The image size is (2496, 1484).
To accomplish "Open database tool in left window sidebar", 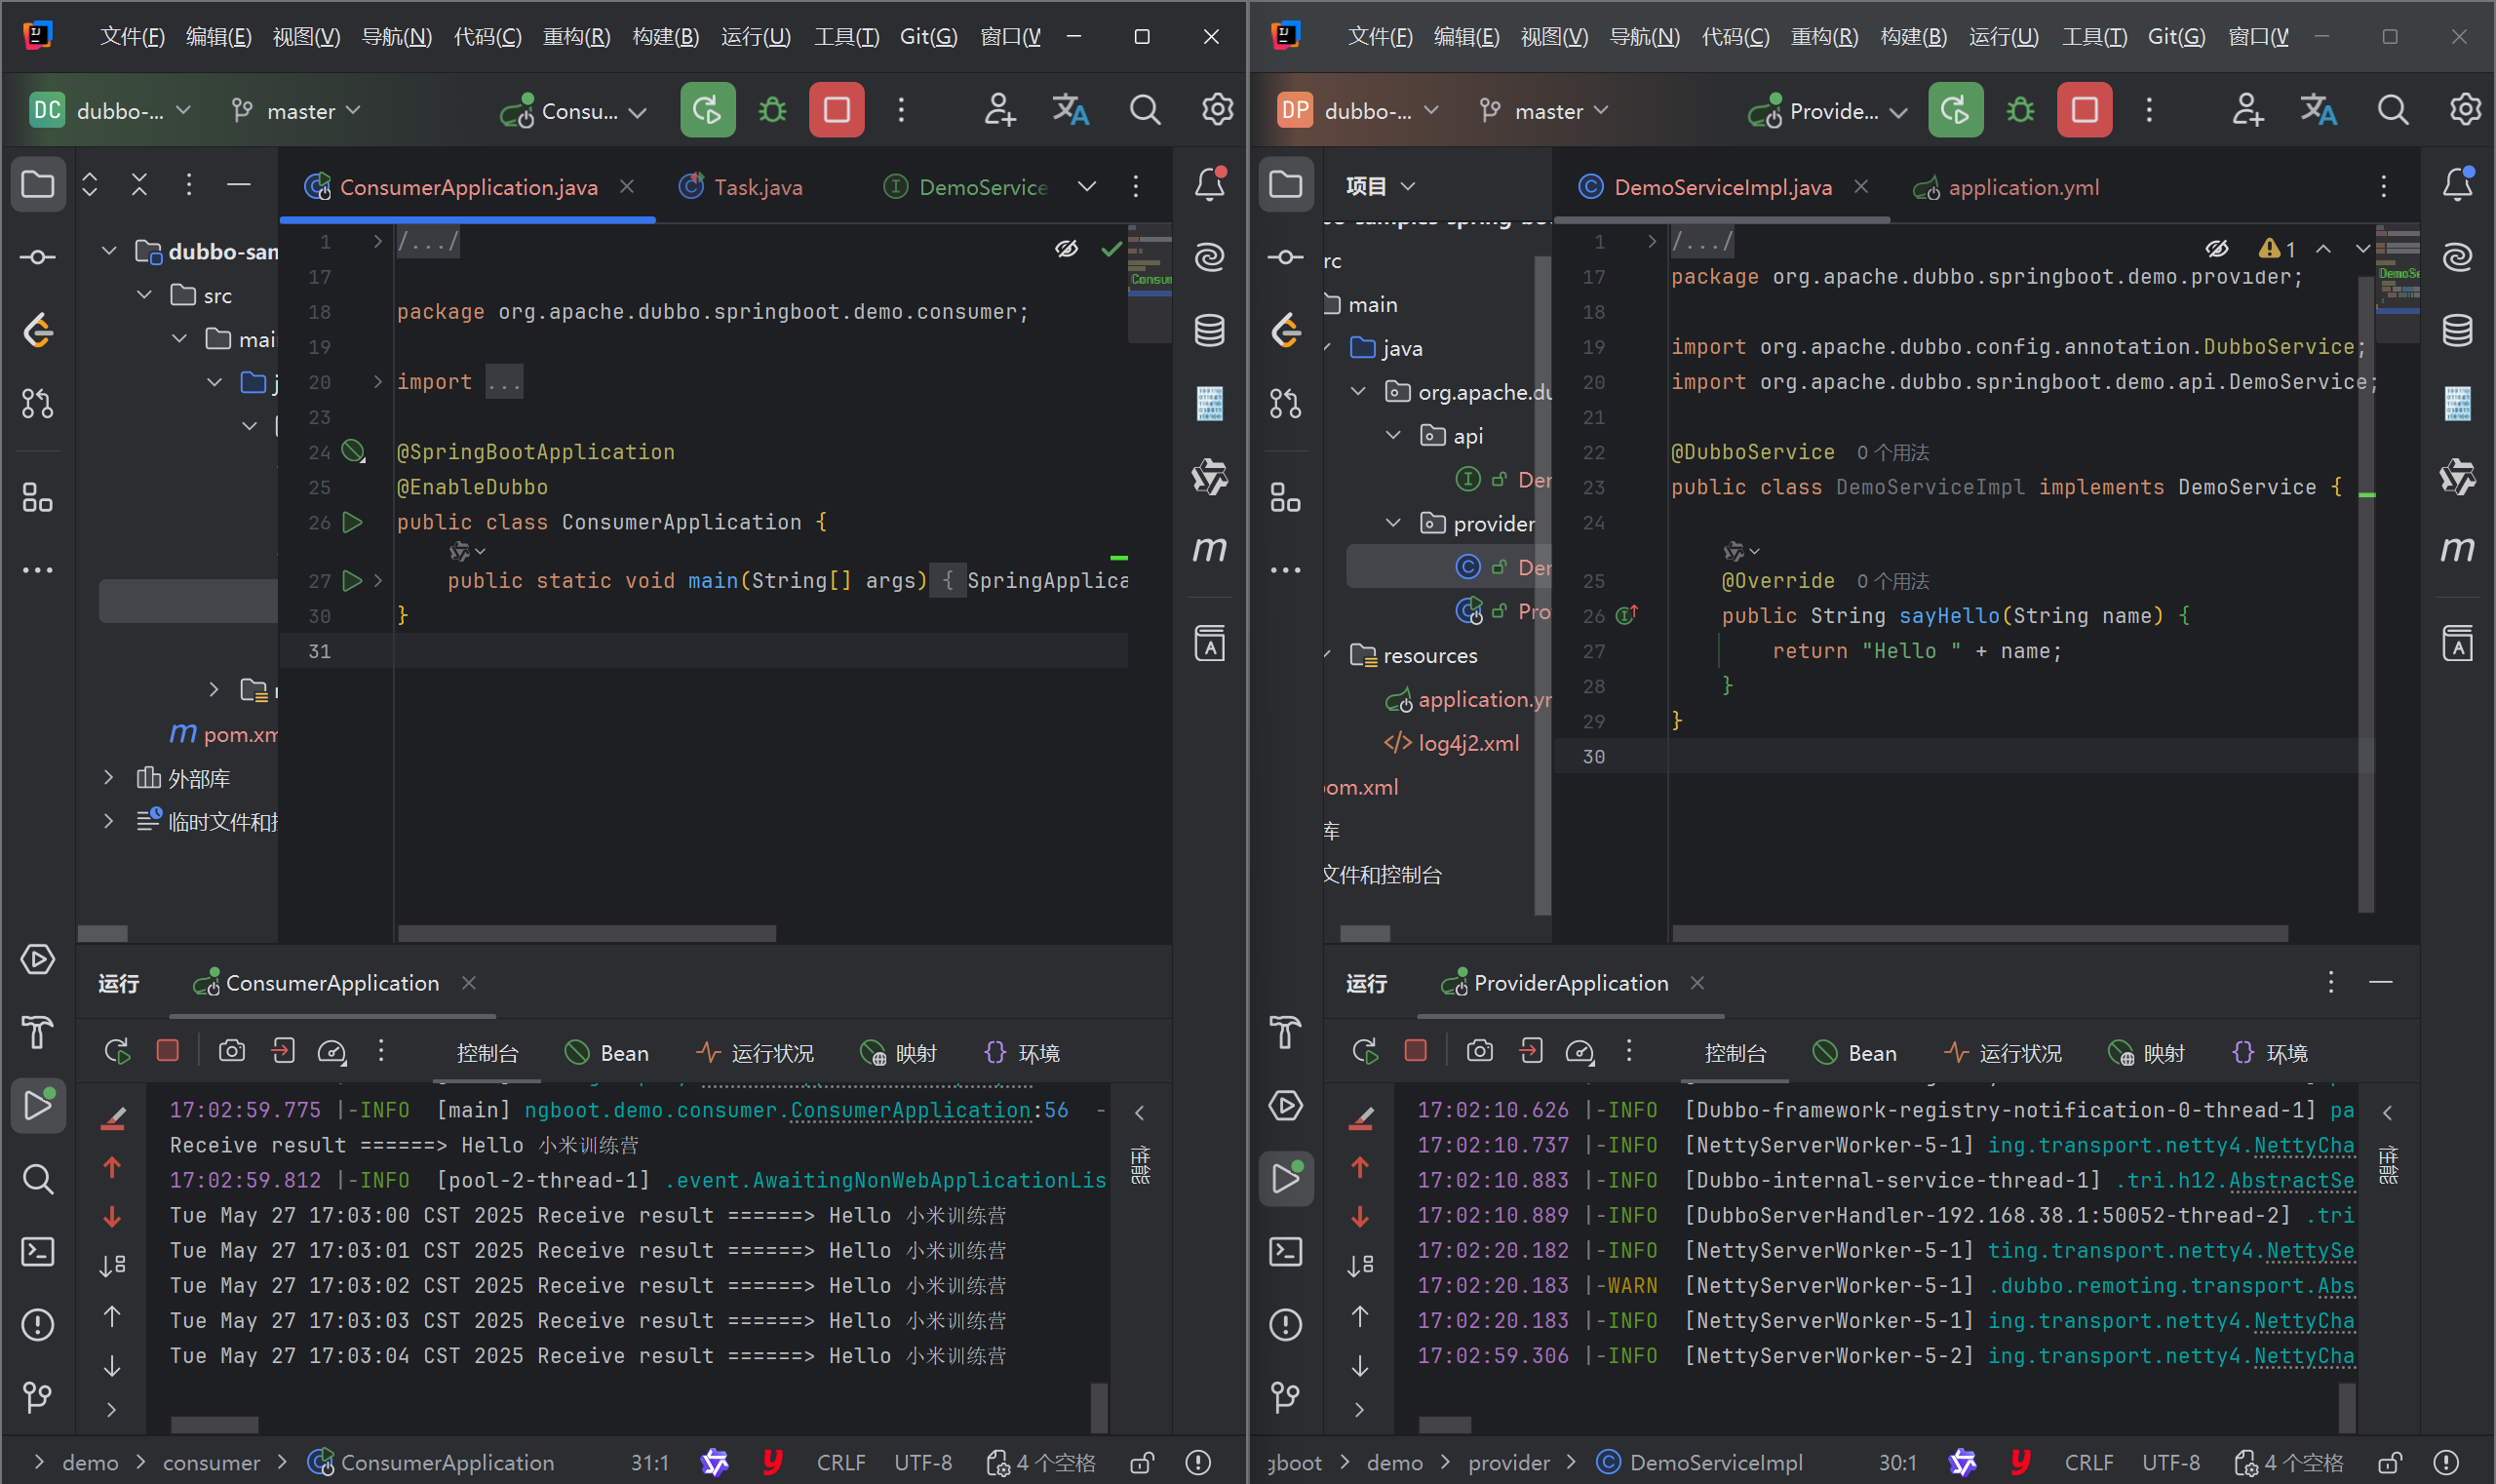I will (x=1210, y=331).
